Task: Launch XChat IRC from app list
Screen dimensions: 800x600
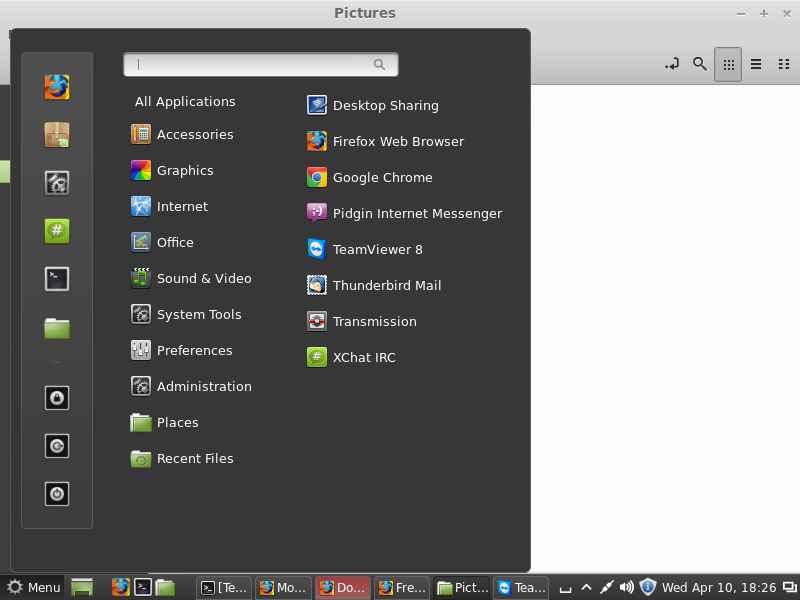Action: tap(351, 358)
